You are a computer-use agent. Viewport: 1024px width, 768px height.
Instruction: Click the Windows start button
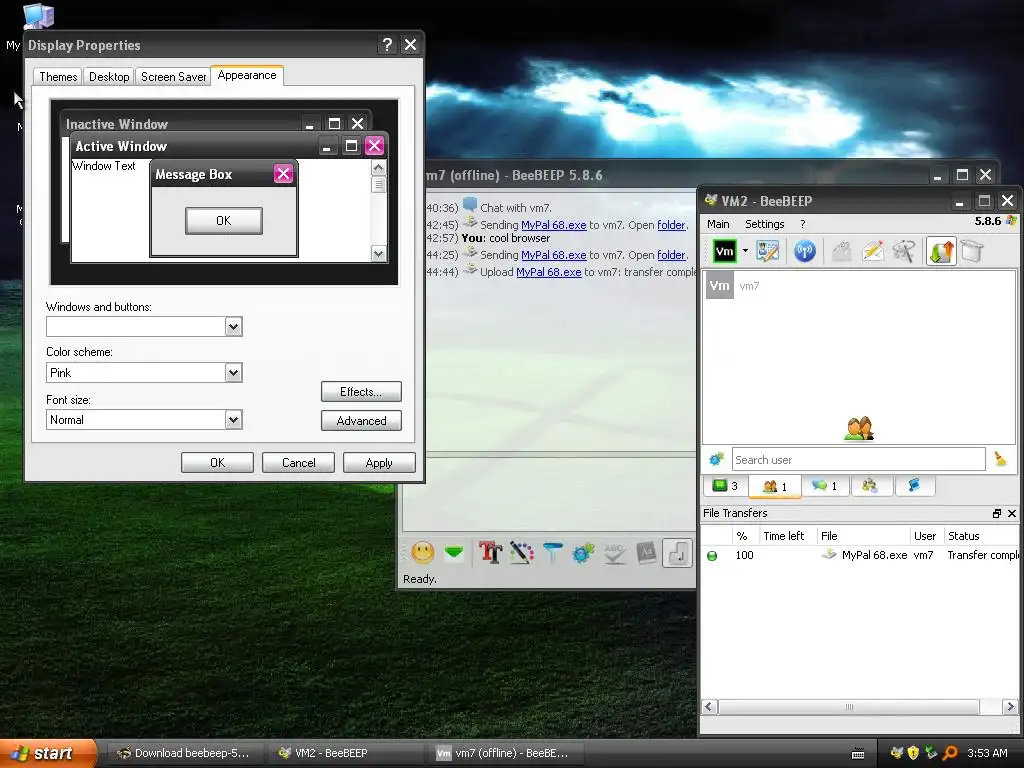pos(48,753)
